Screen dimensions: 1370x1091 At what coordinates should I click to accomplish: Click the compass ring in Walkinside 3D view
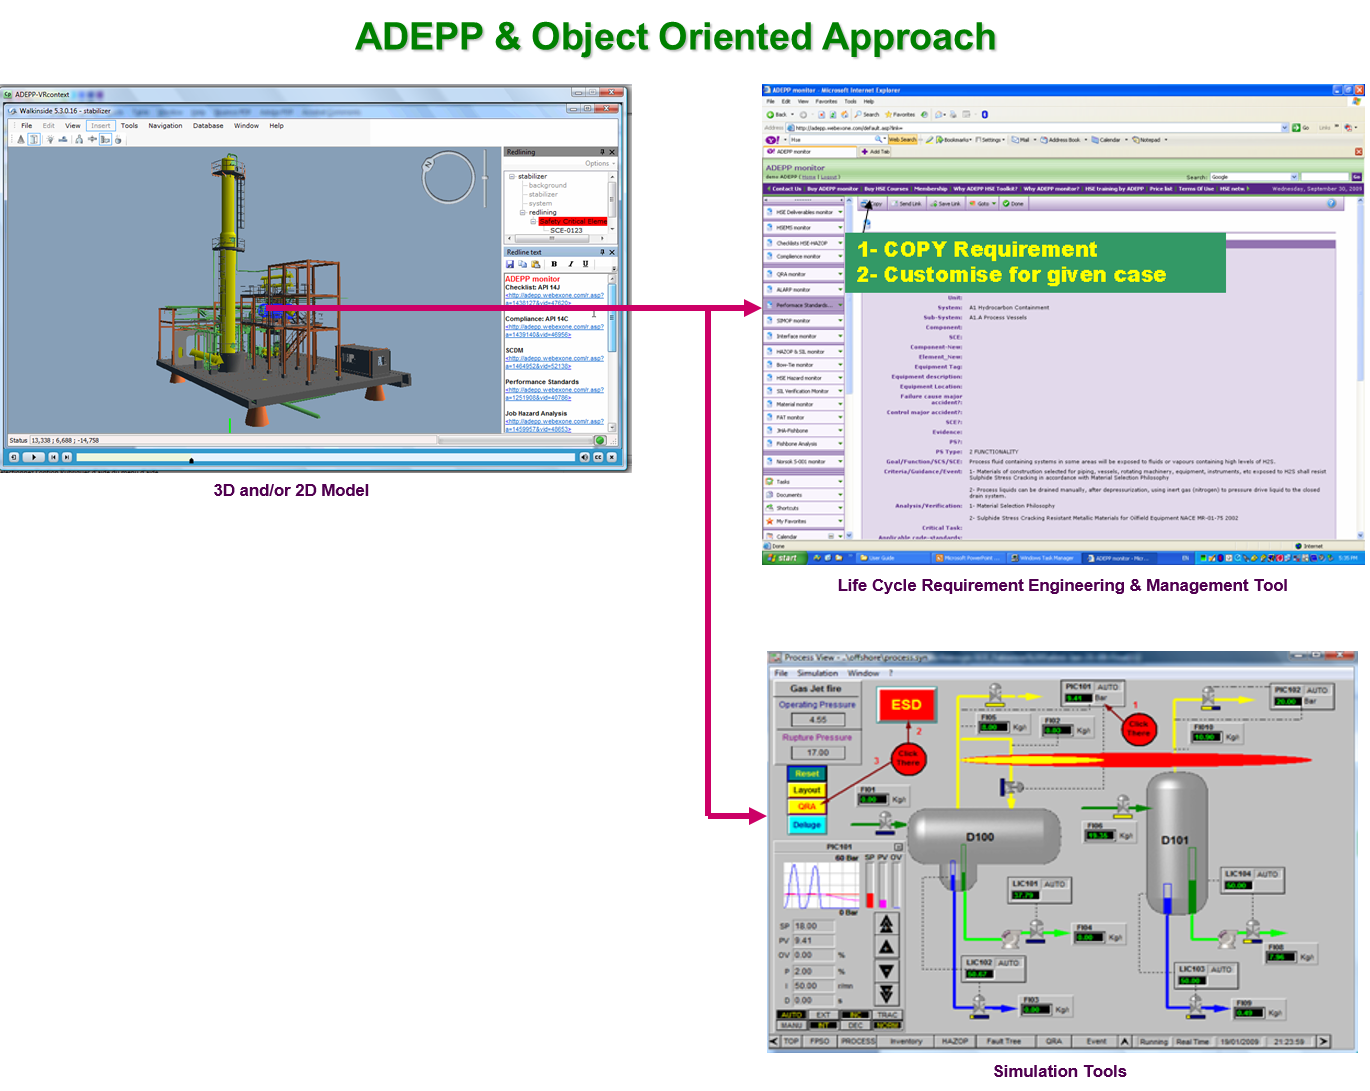coord(448,177)
